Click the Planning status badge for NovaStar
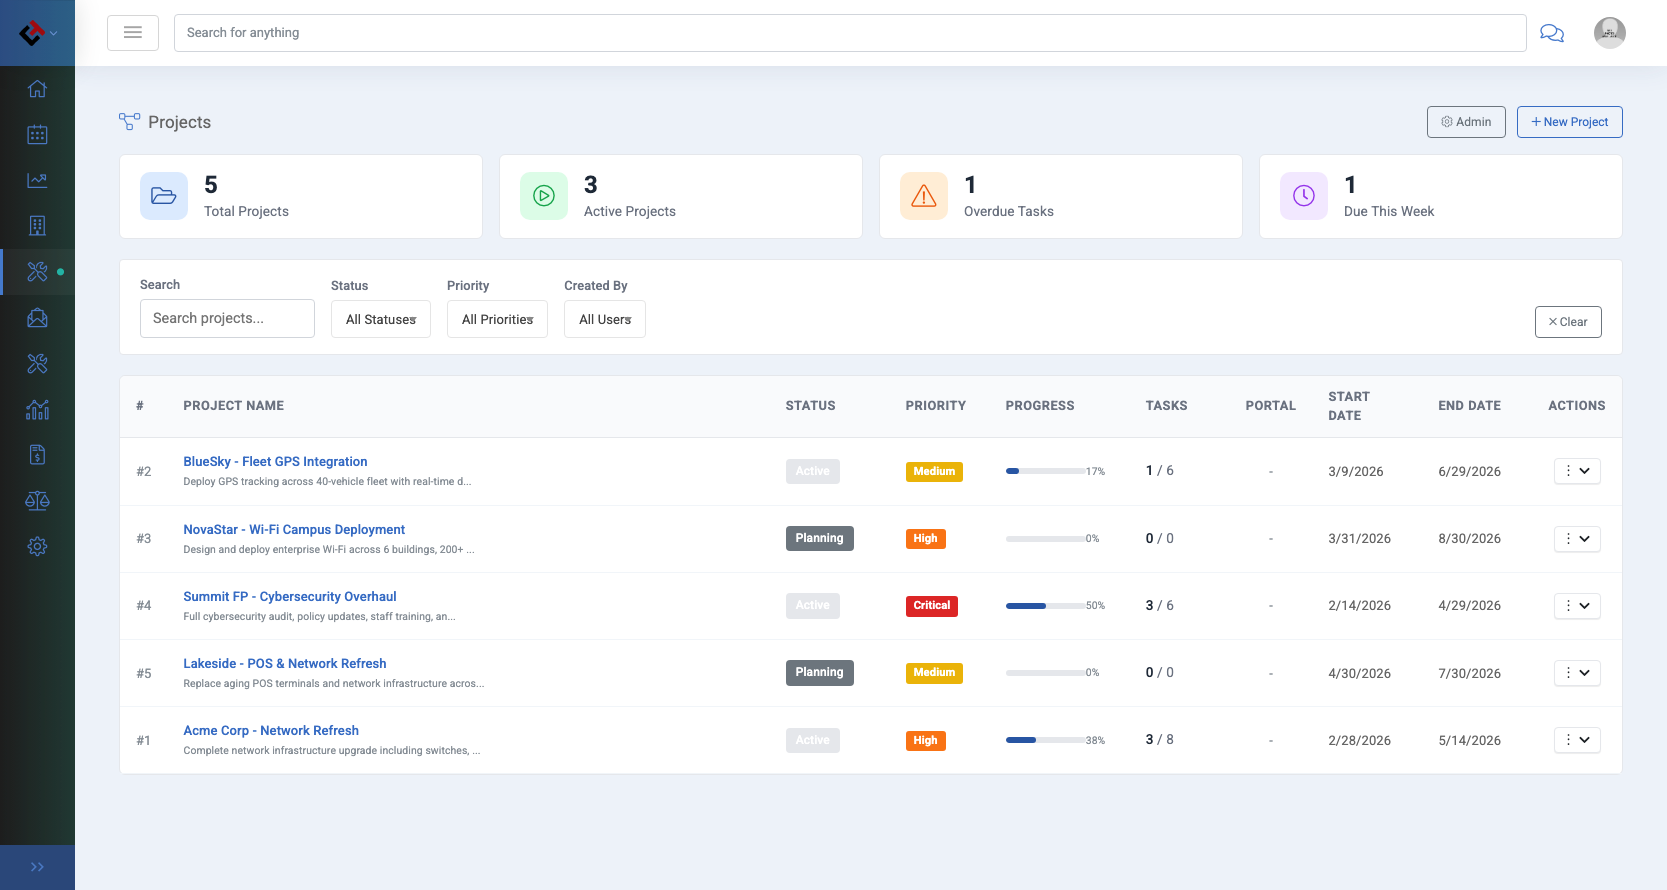This screenshot has height=890, width=1667. [x=820, y=538]
